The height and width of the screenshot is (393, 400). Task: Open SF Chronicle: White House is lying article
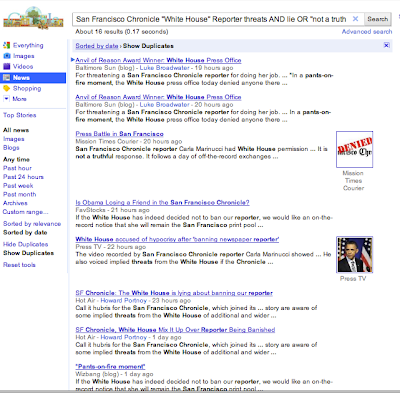tap(174, 293)
